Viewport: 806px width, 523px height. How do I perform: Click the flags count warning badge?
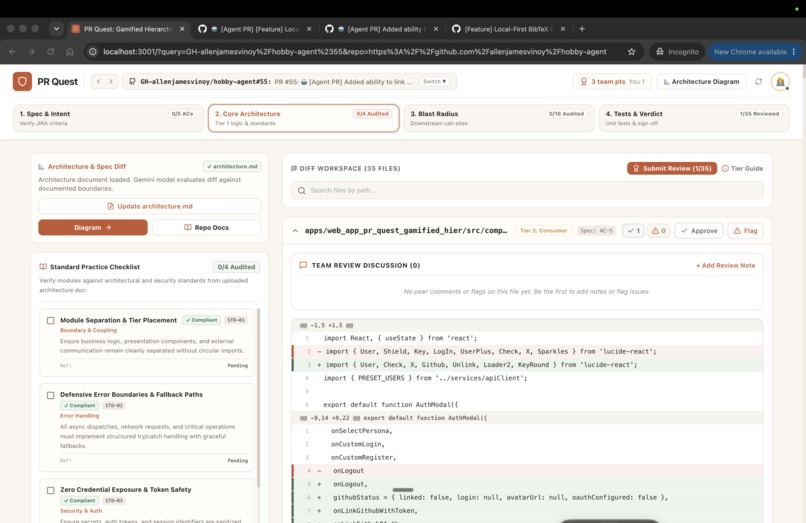(658, 230)
